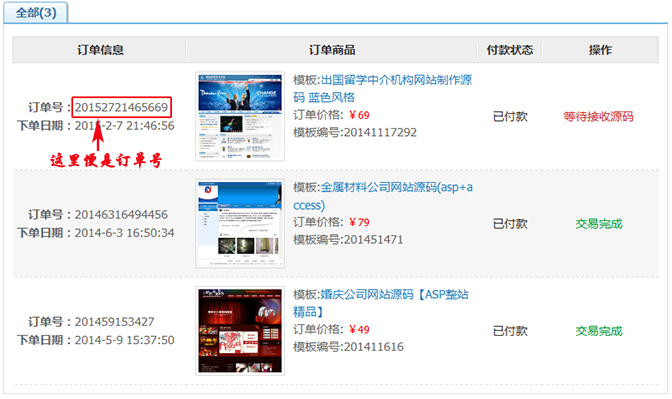This screenshot has width=672, height=399.
Task: Open the 出国留学中介机构网站制作源码 link
Action: [x=382, y=89]
